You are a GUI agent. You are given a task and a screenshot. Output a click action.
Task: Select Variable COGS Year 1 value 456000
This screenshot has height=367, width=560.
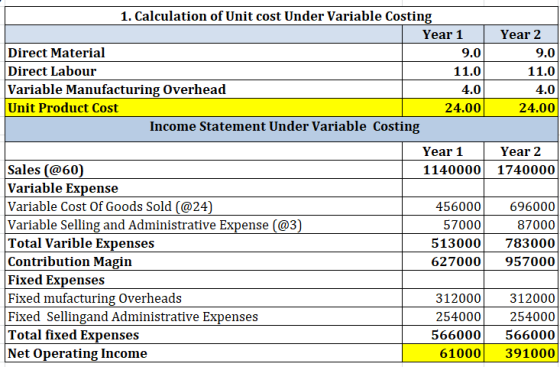coord(443,206)
